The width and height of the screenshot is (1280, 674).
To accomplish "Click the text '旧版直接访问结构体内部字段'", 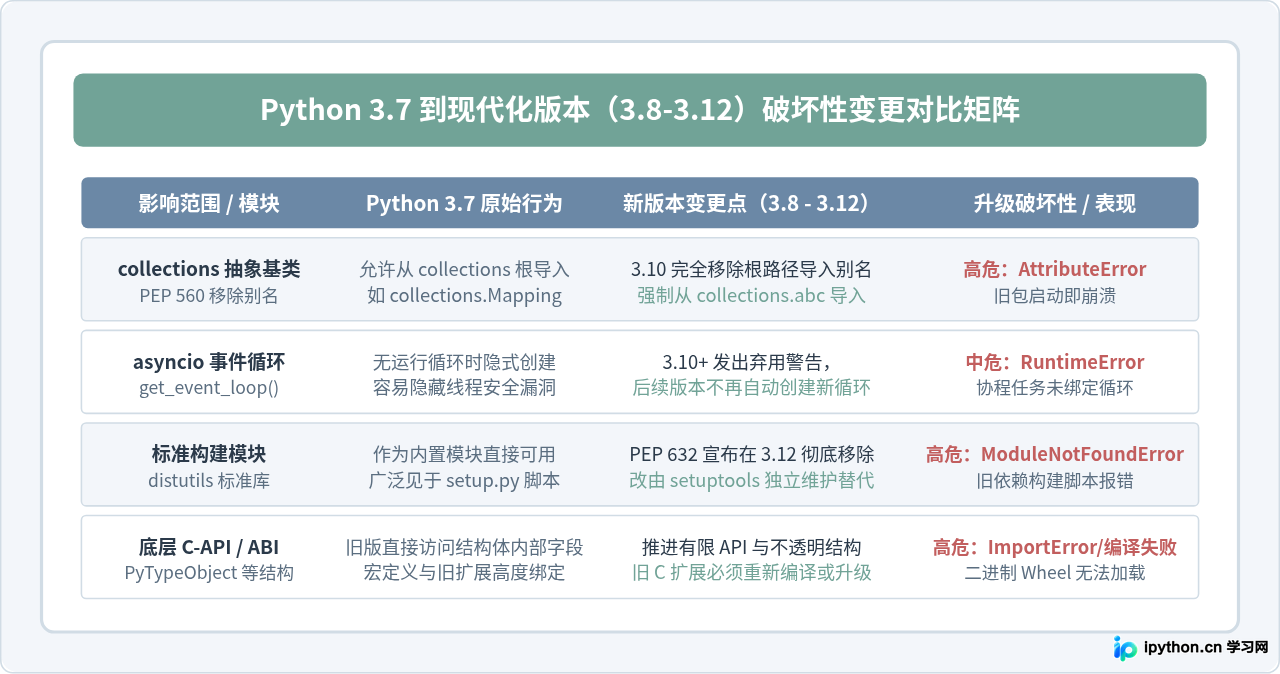I will coord(464,547).
